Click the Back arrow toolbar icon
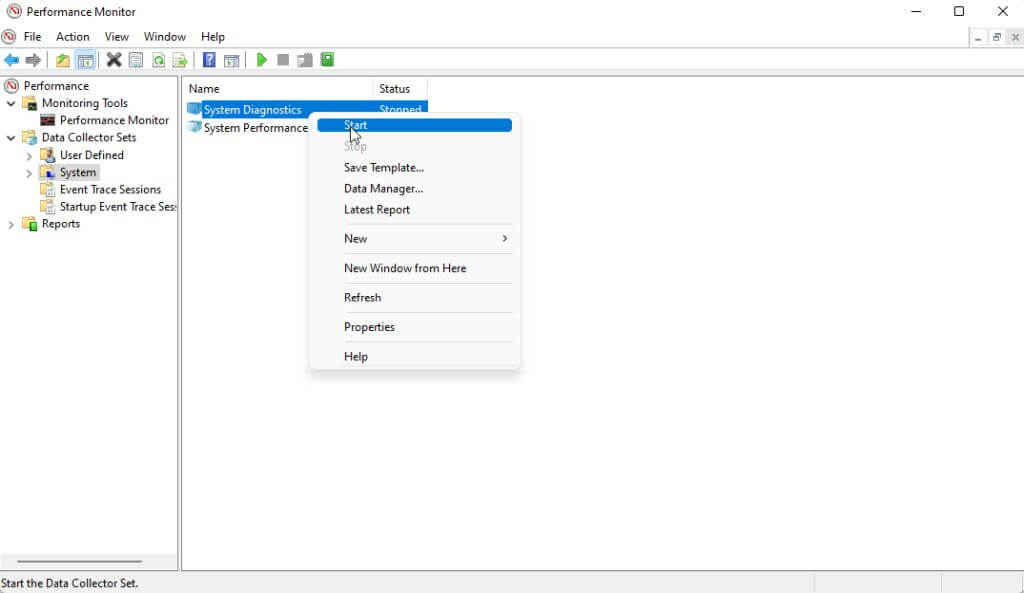1024x593 pixels. point(12,60)
